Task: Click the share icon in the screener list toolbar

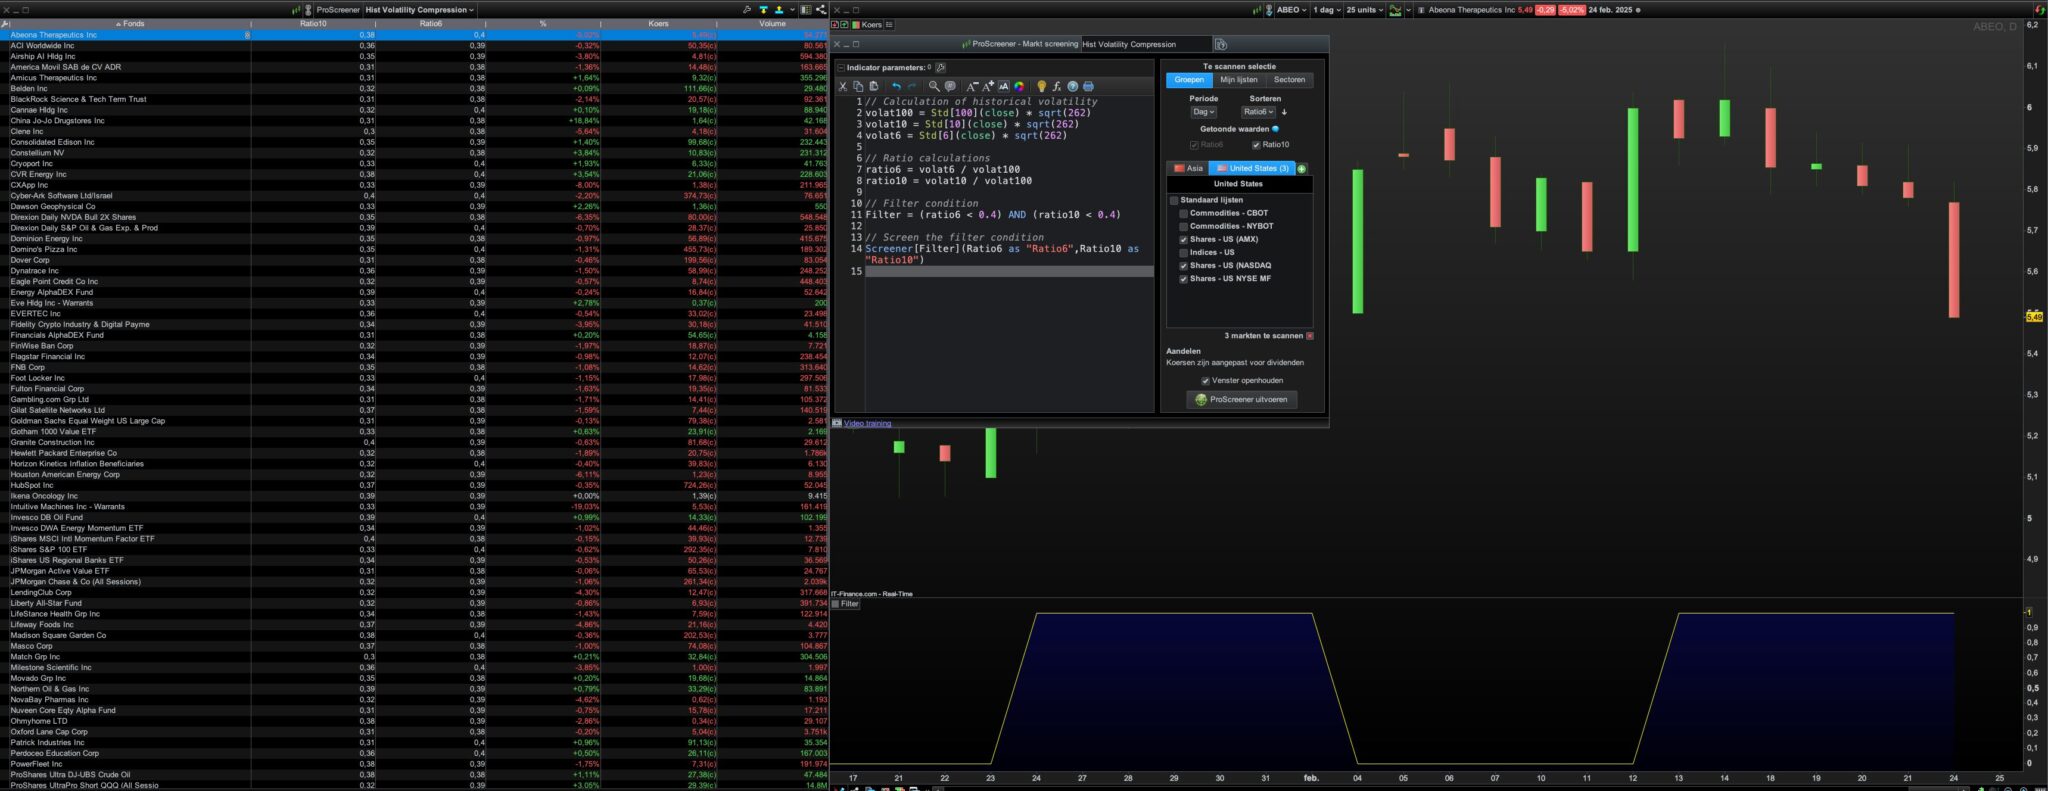Action: 821,10
